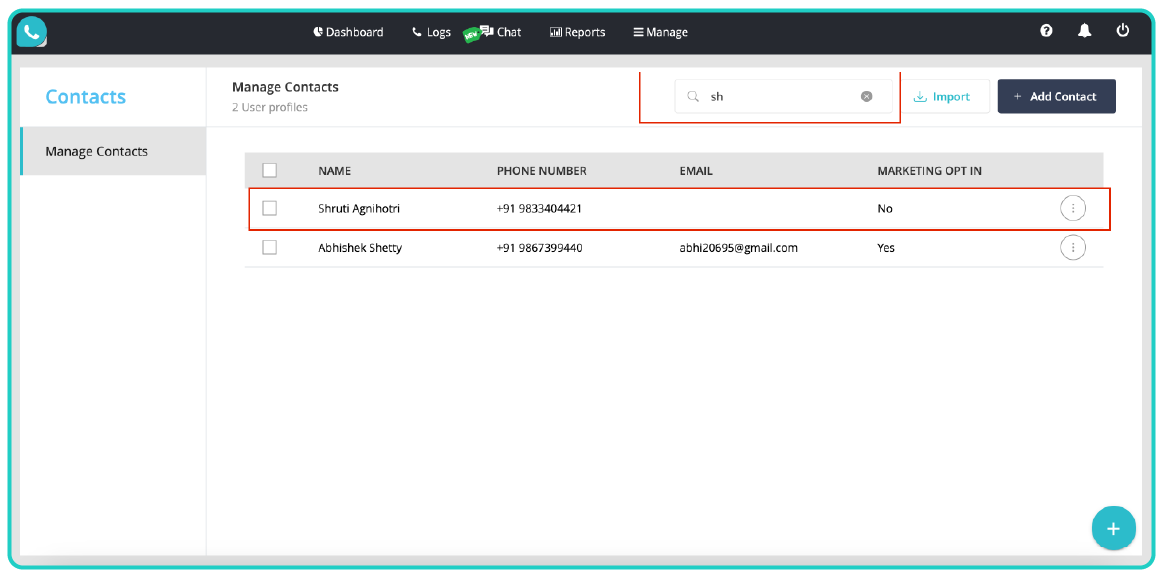The image size is (1163, 583).
Task: Toggle the select-all checkbox in header
Action: pos(270,171)
